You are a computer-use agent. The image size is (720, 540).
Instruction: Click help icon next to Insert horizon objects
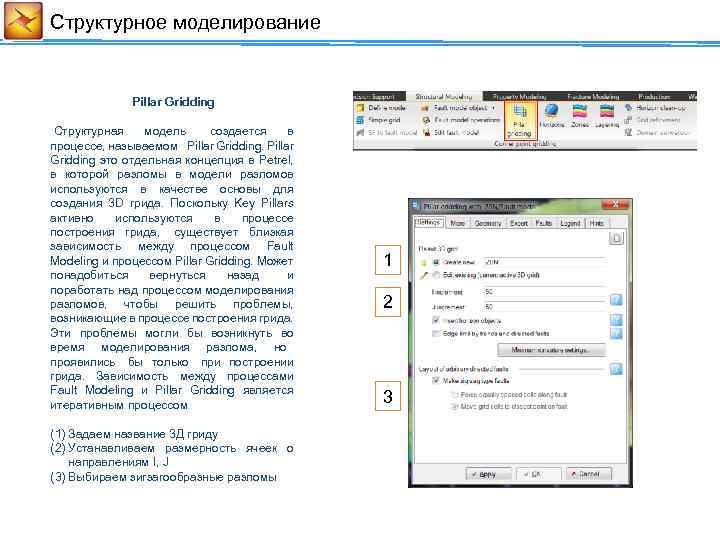click(x=616, y=320)
